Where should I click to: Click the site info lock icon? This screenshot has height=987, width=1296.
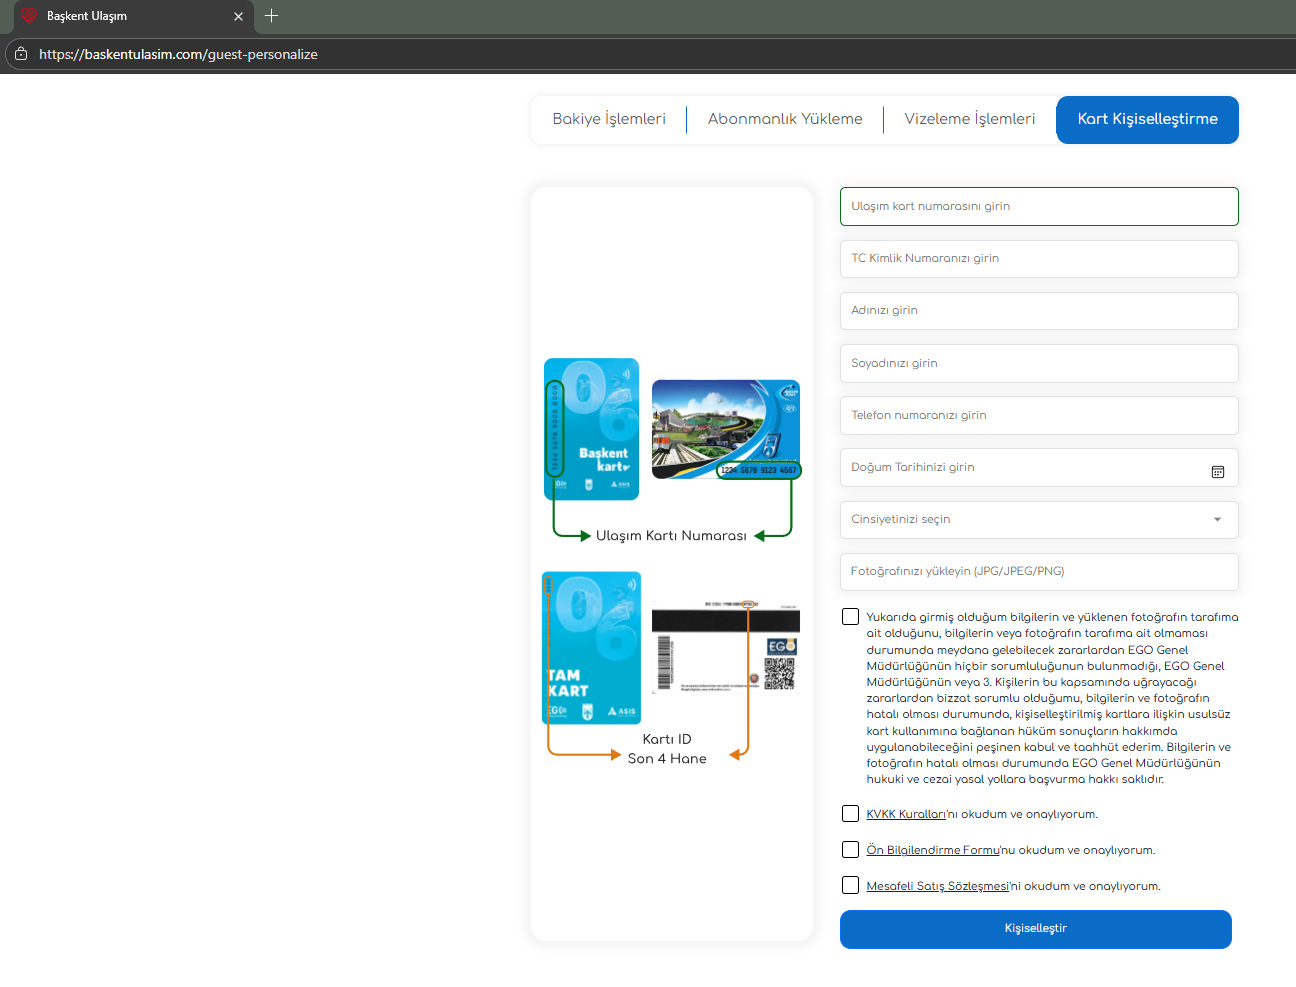coord(21,54)
